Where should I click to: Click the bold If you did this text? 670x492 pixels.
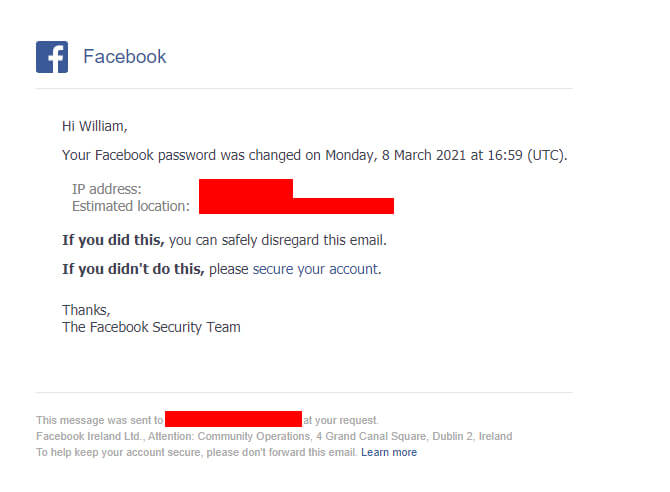pos(113,240)
